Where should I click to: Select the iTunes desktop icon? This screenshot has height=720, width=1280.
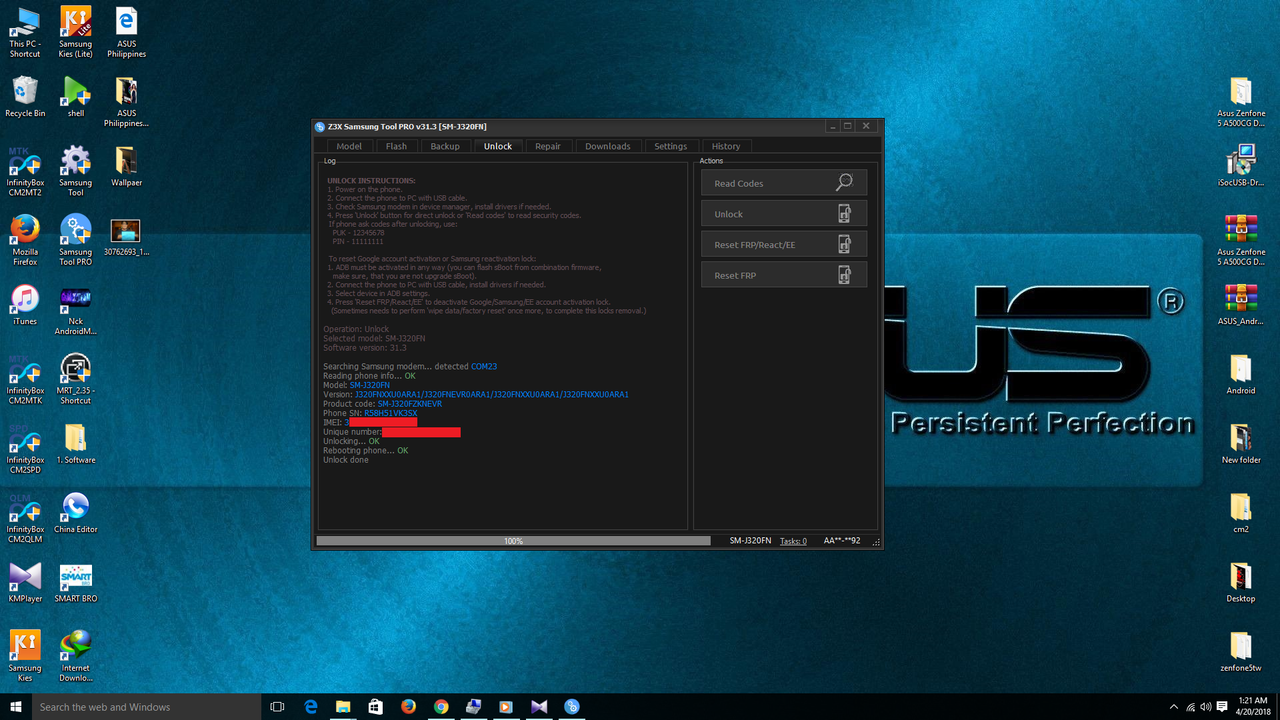(25, 305)
